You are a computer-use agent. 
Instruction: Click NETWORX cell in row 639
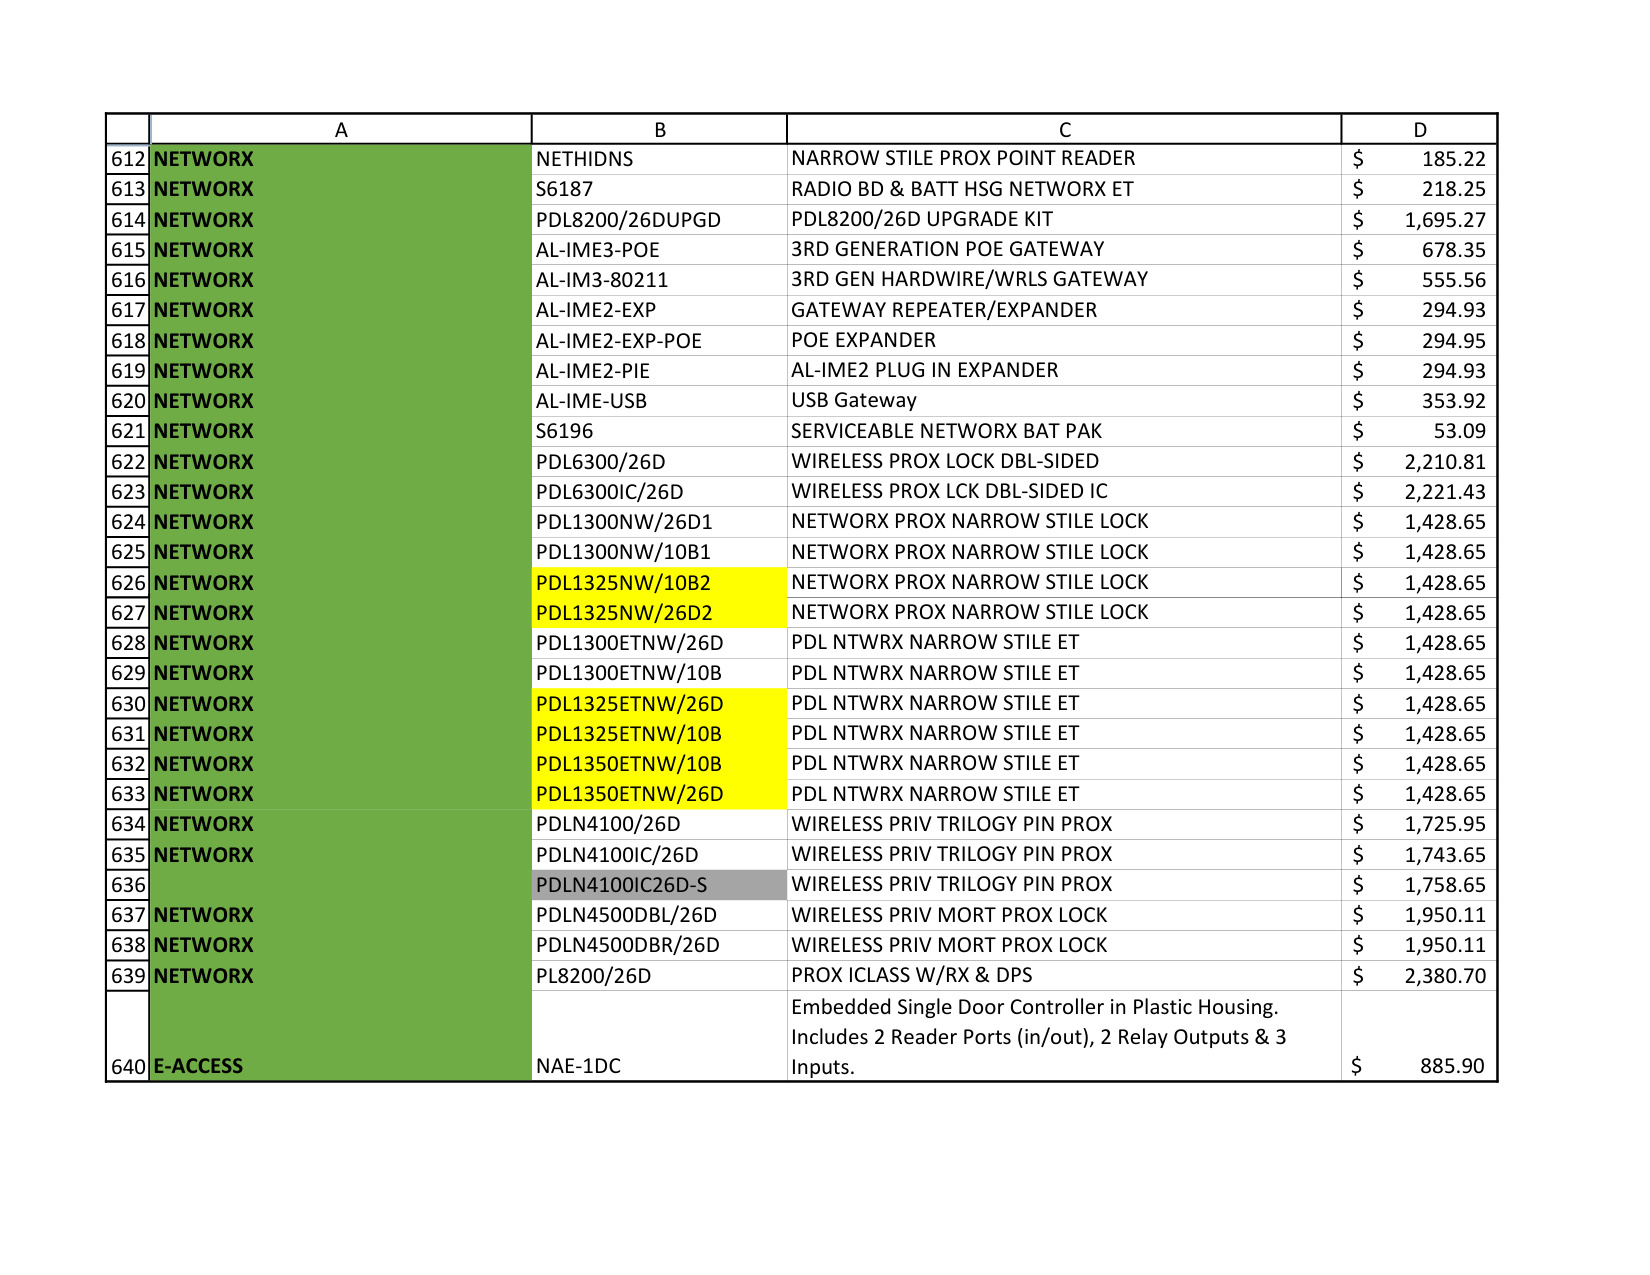coord(341,976)
